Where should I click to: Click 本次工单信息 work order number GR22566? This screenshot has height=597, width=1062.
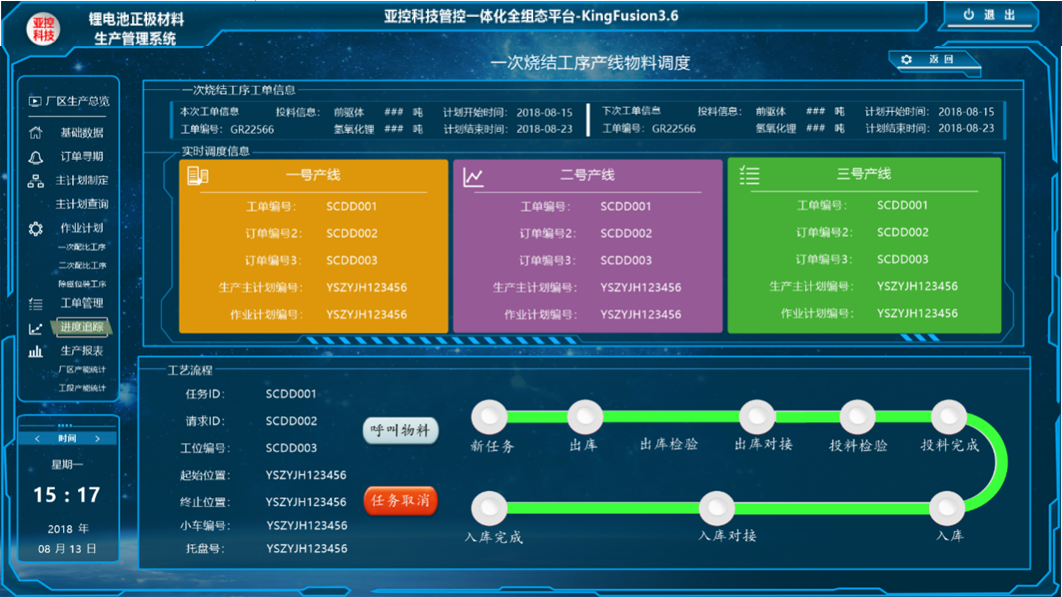pos(252,129)
